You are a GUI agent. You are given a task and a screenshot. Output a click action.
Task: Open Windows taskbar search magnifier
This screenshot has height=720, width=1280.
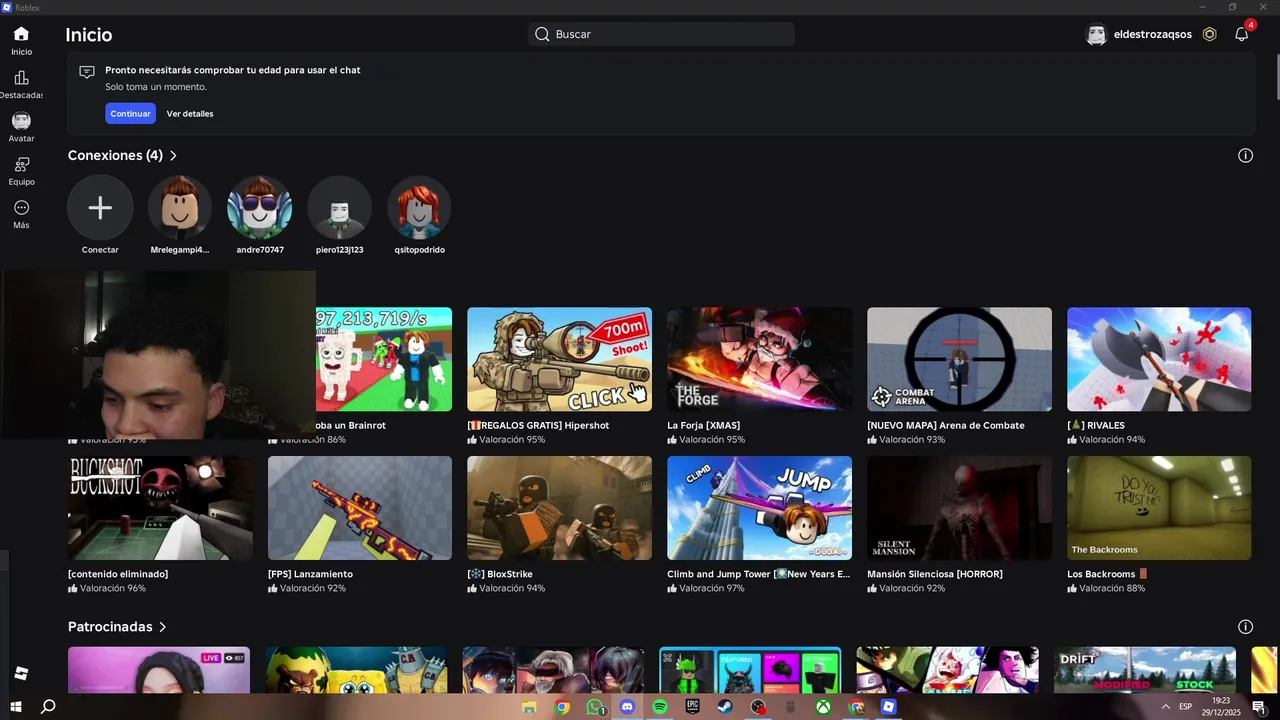pyautogui.click(x=48, y=707)
